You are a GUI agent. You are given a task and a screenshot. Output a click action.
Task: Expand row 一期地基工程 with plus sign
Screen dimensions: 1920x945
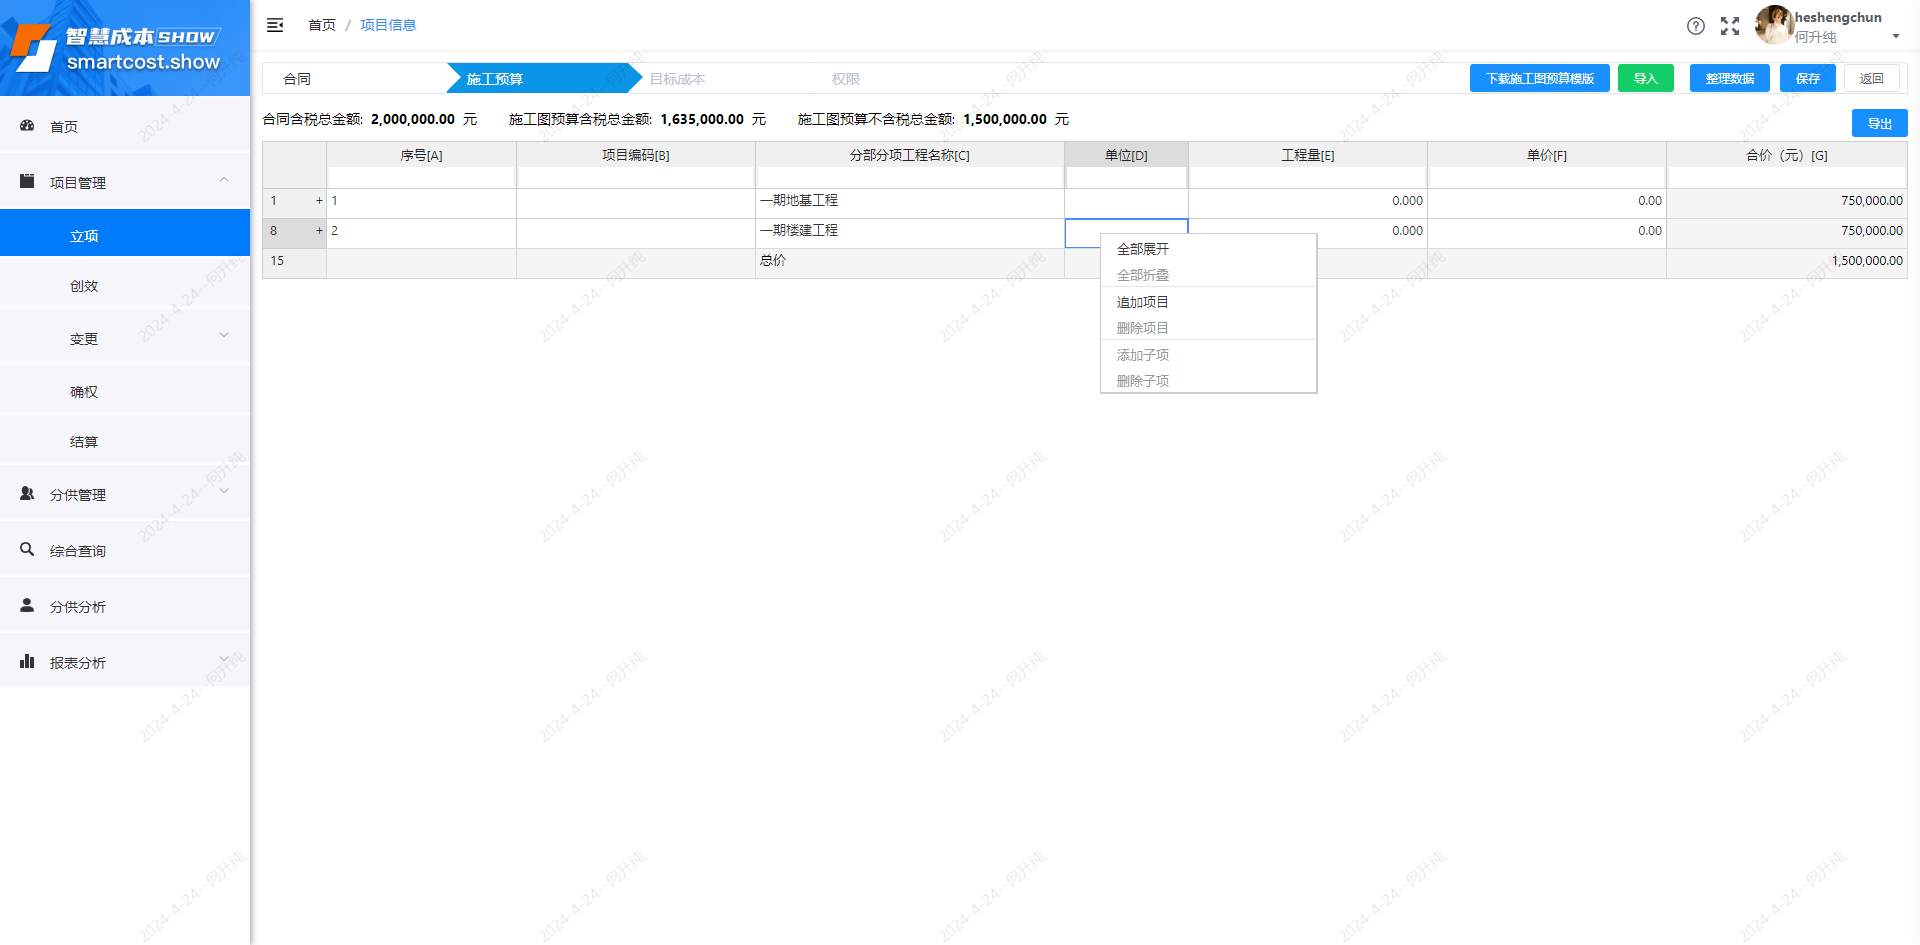[x=319, y=201]
